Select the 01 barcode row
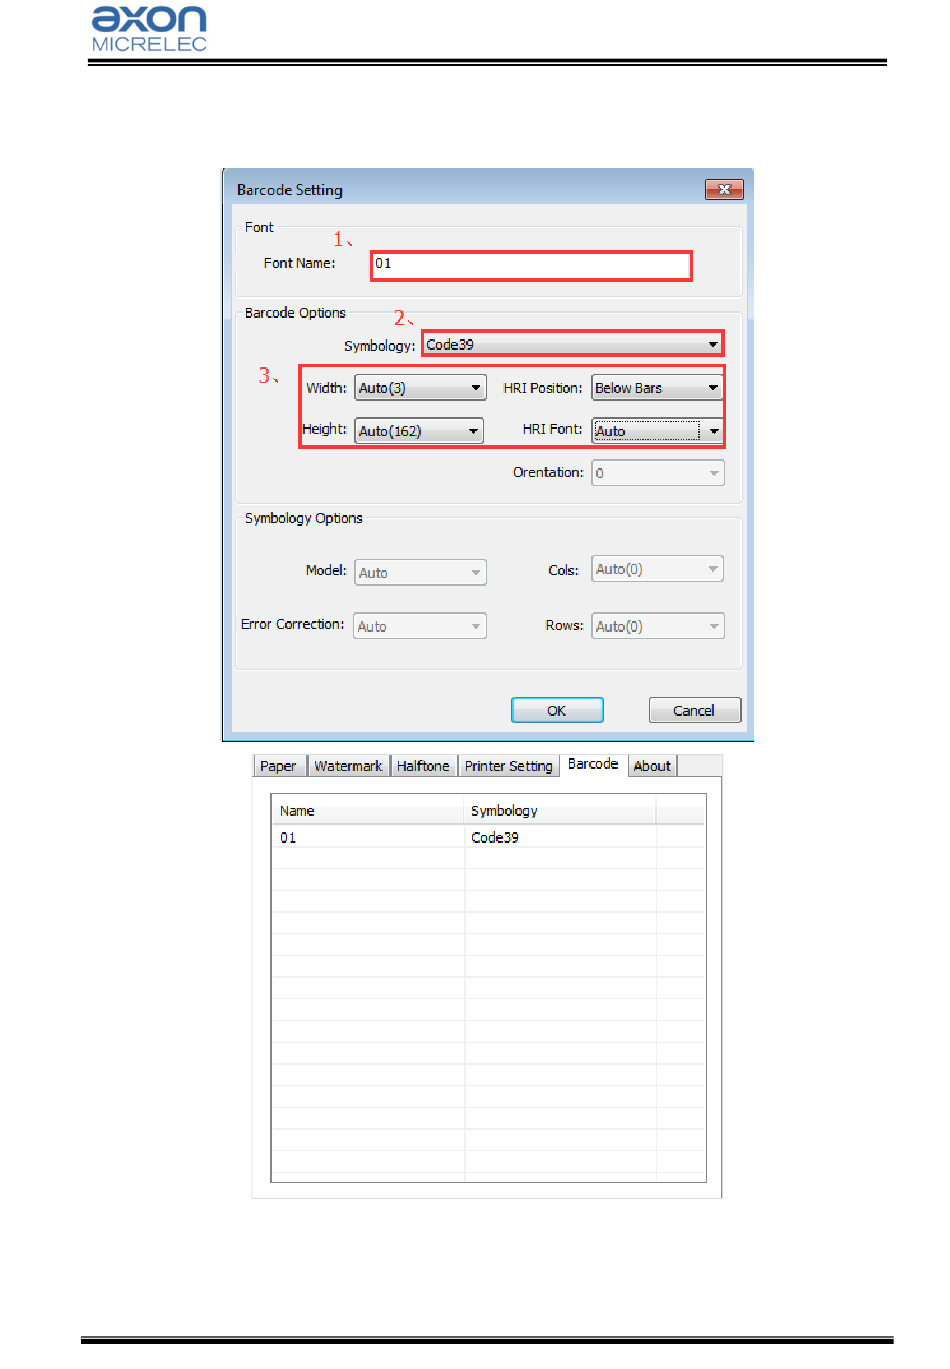The image size is (950, 1369). (488, 837)
